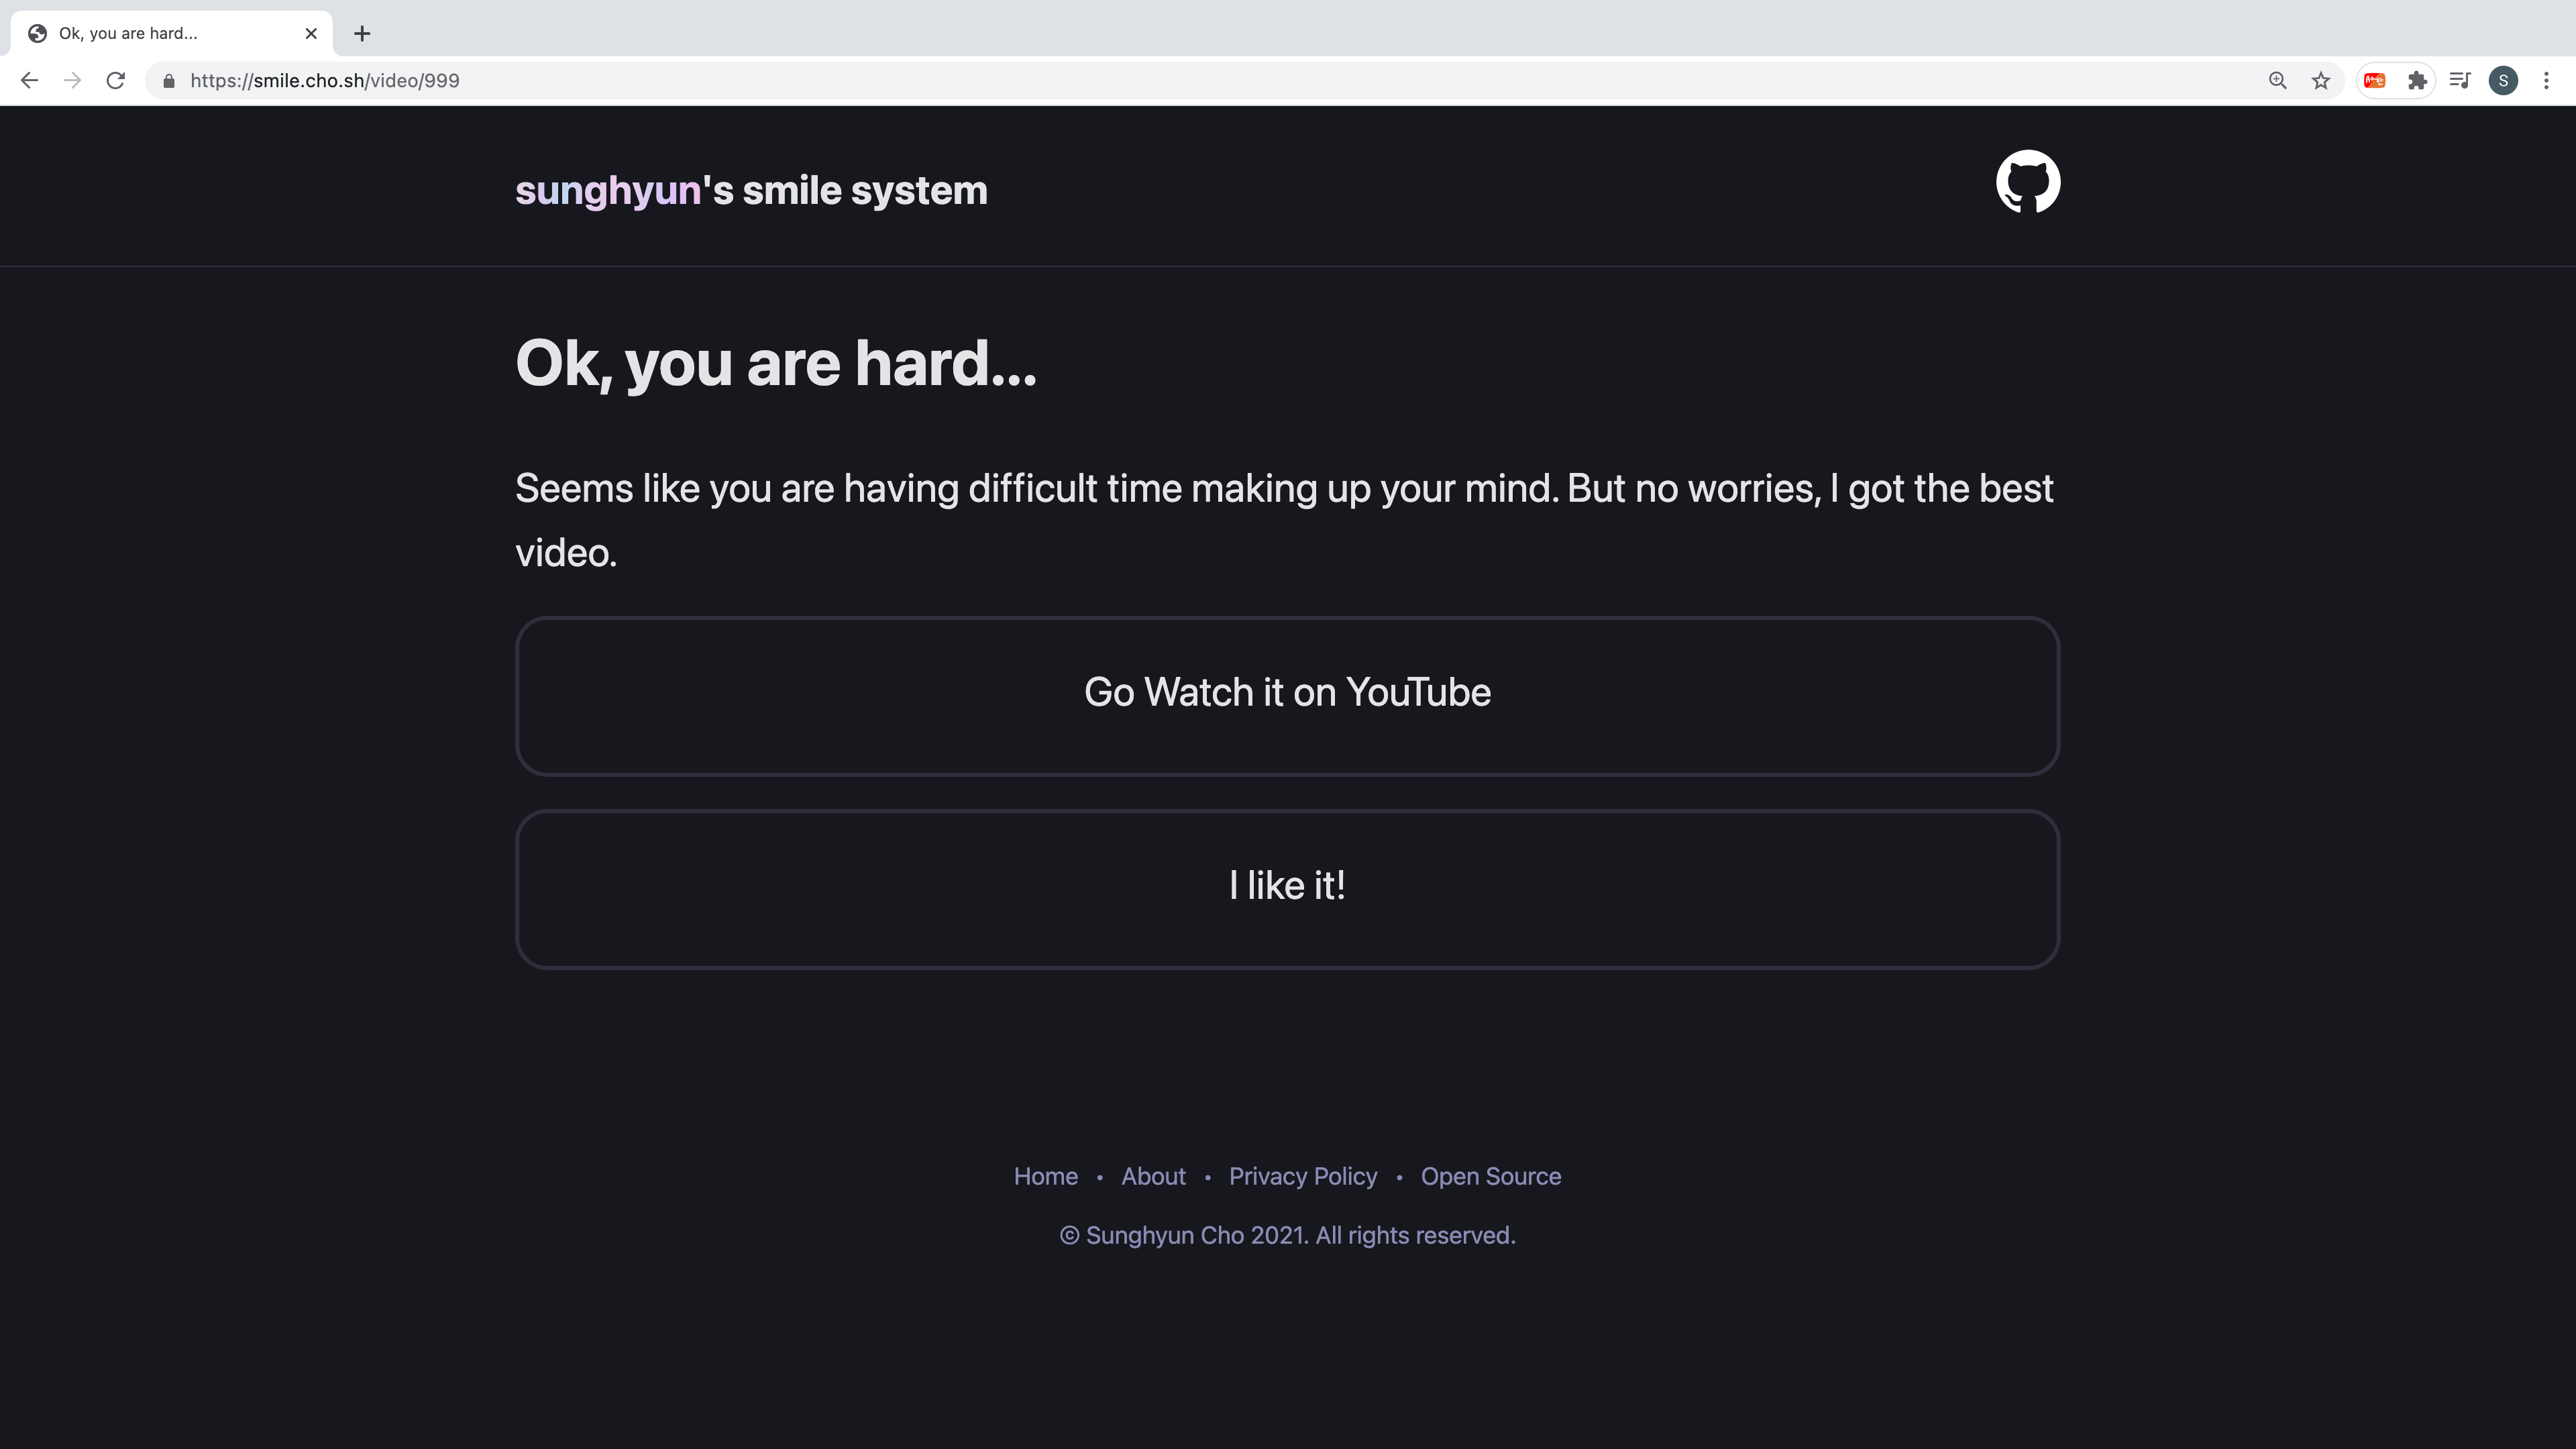Select the 'Ok, you are hard...' tab
Screen dimensions: 2576x1449
[x=150, y=34]
